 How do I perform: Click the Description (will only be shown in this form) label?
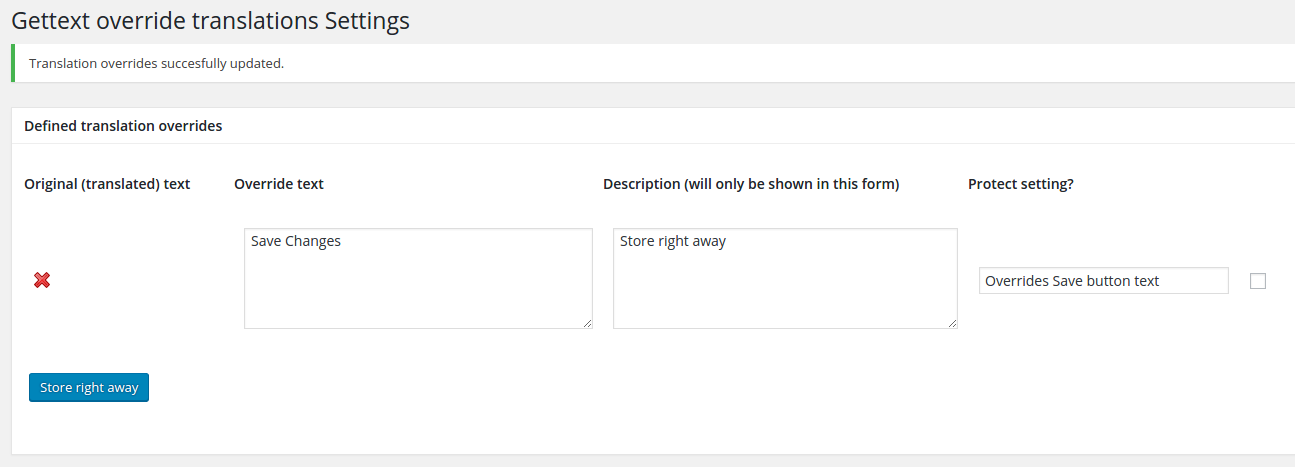[x=751, y=184]
